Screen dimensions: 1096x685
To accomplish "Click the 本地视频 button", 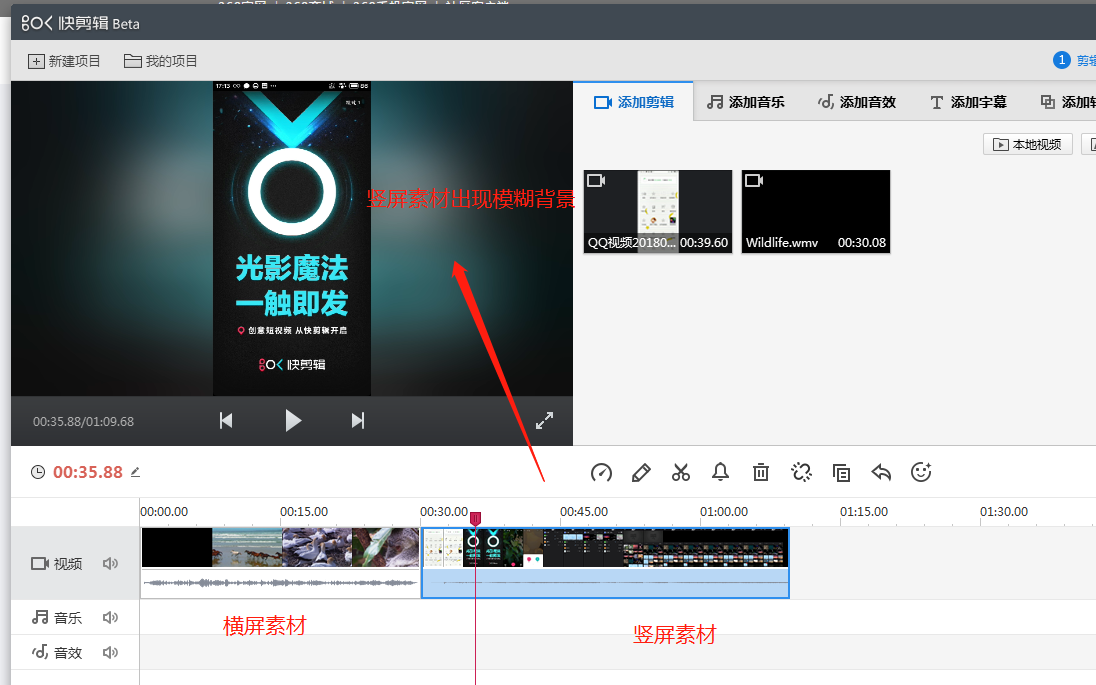I will [1028, 145].
